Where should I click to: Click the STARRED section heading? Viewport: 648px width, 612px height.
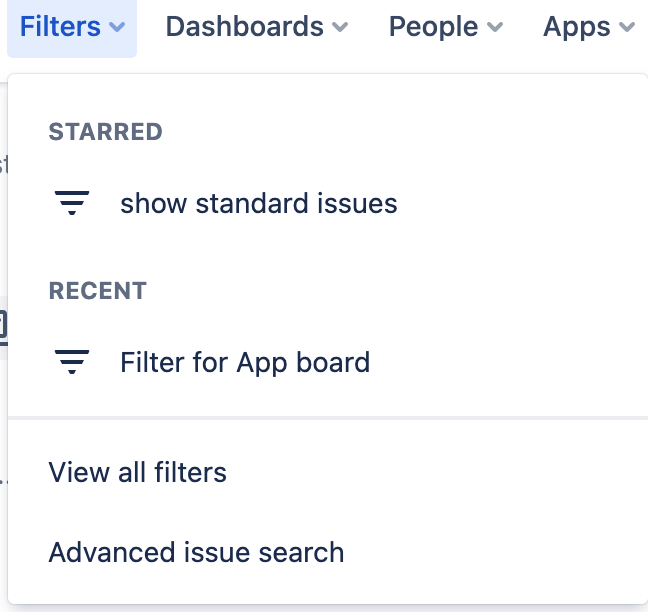[x=105, y=132]
